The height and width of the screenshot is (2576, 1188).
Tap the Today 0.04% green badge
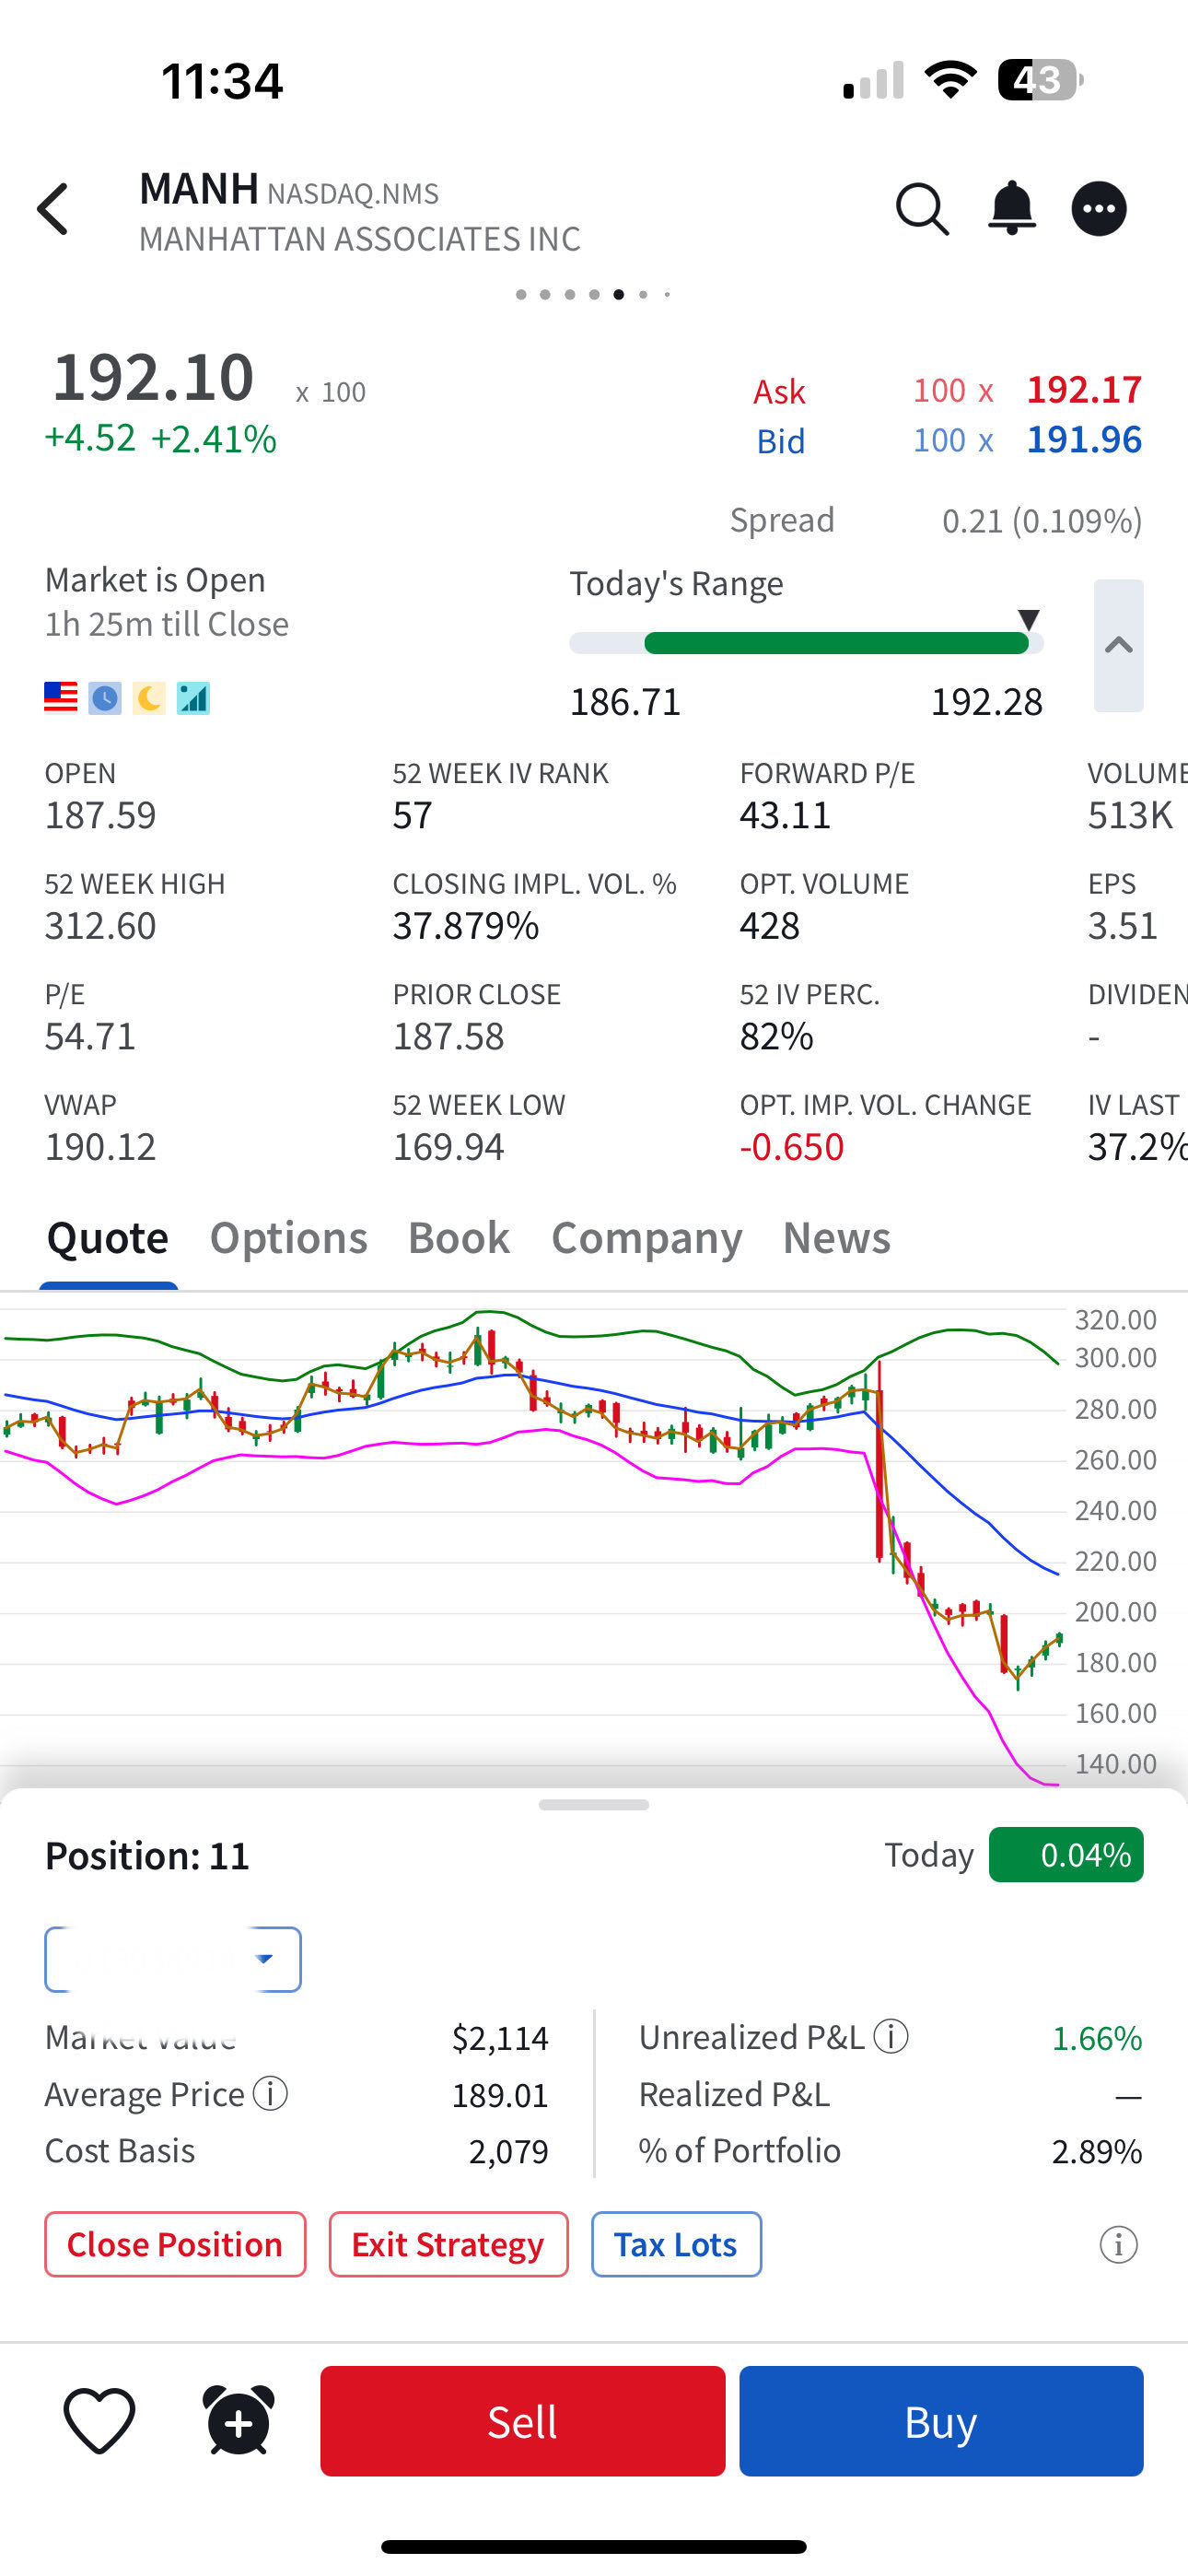(1066, 1855)
